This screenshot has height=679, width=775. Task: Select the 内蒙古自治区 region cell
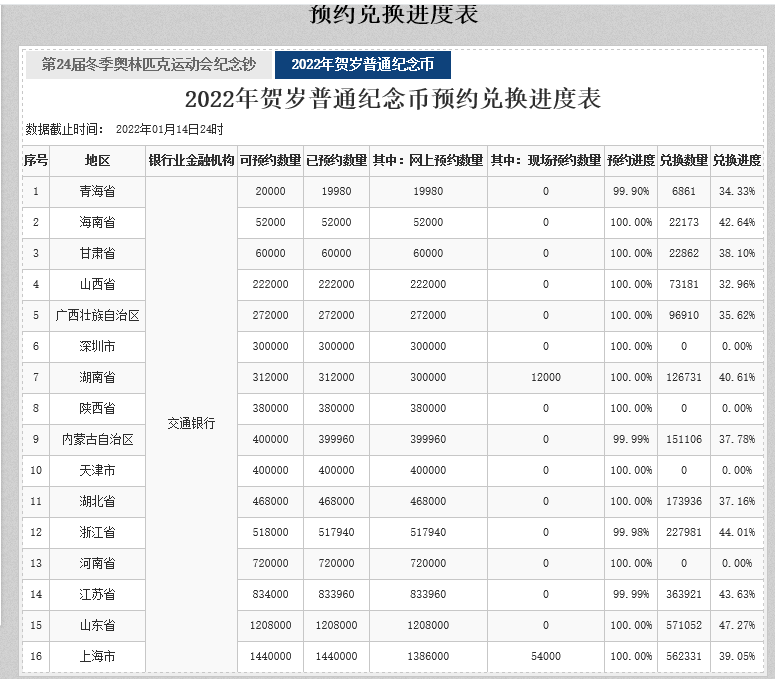[97, 439]
